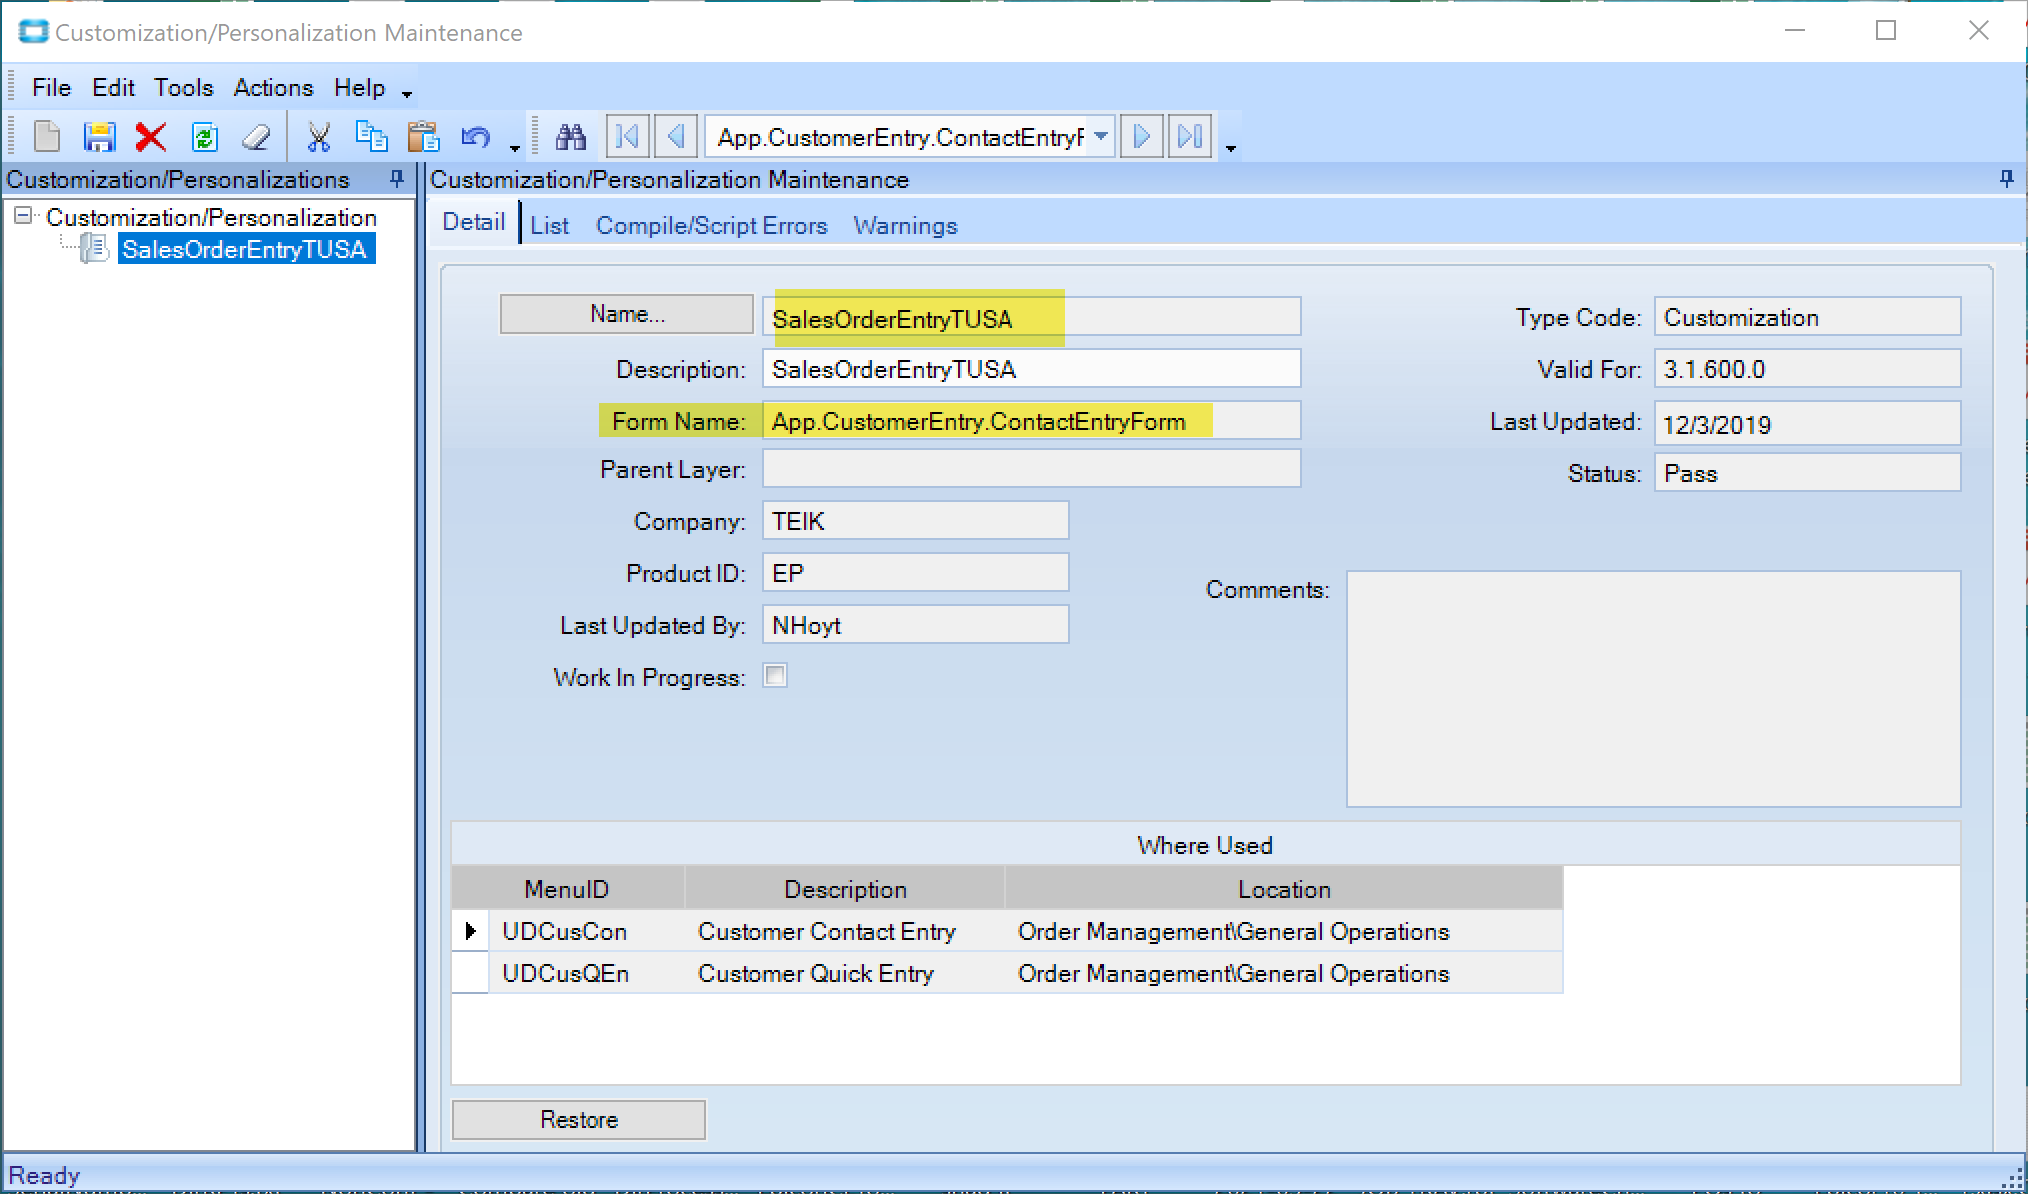Screen dimensions: 2028x1194
Task: Collapse the Customization/Personalization tree node
Action: tap(23, 216)
